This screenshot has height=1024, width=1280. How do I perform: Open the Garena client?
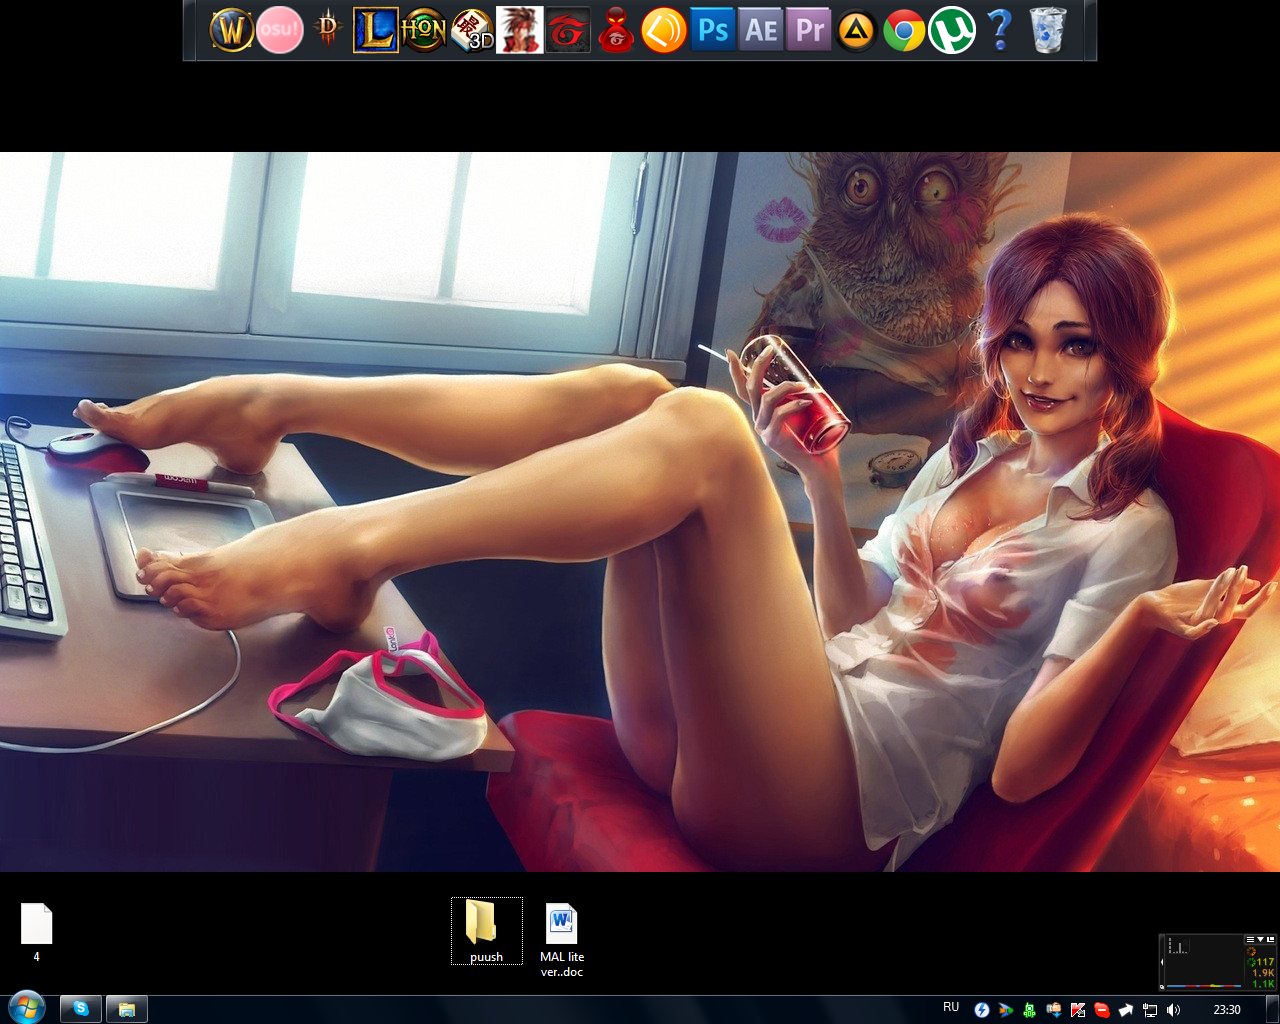click(x=566, y=29)
